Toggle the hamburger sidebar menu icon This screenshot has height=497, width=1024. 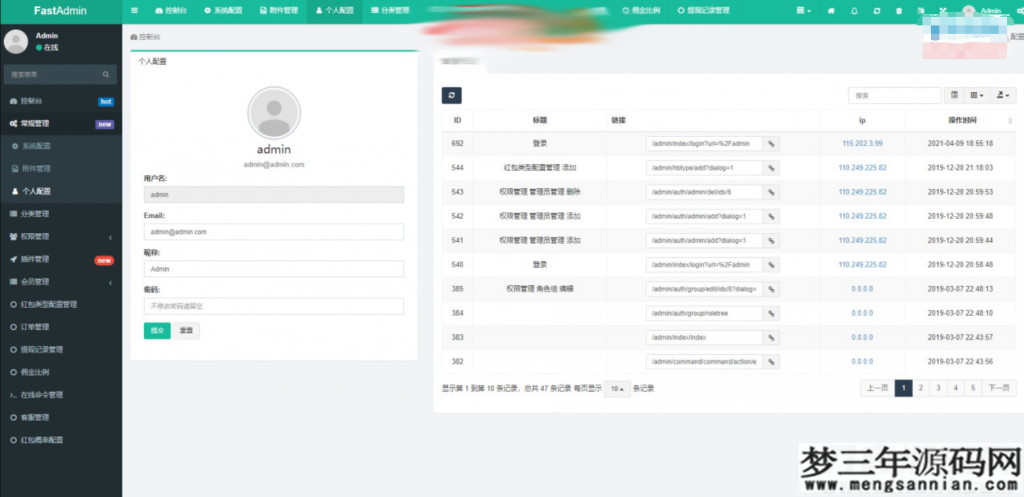coord(135,11)
